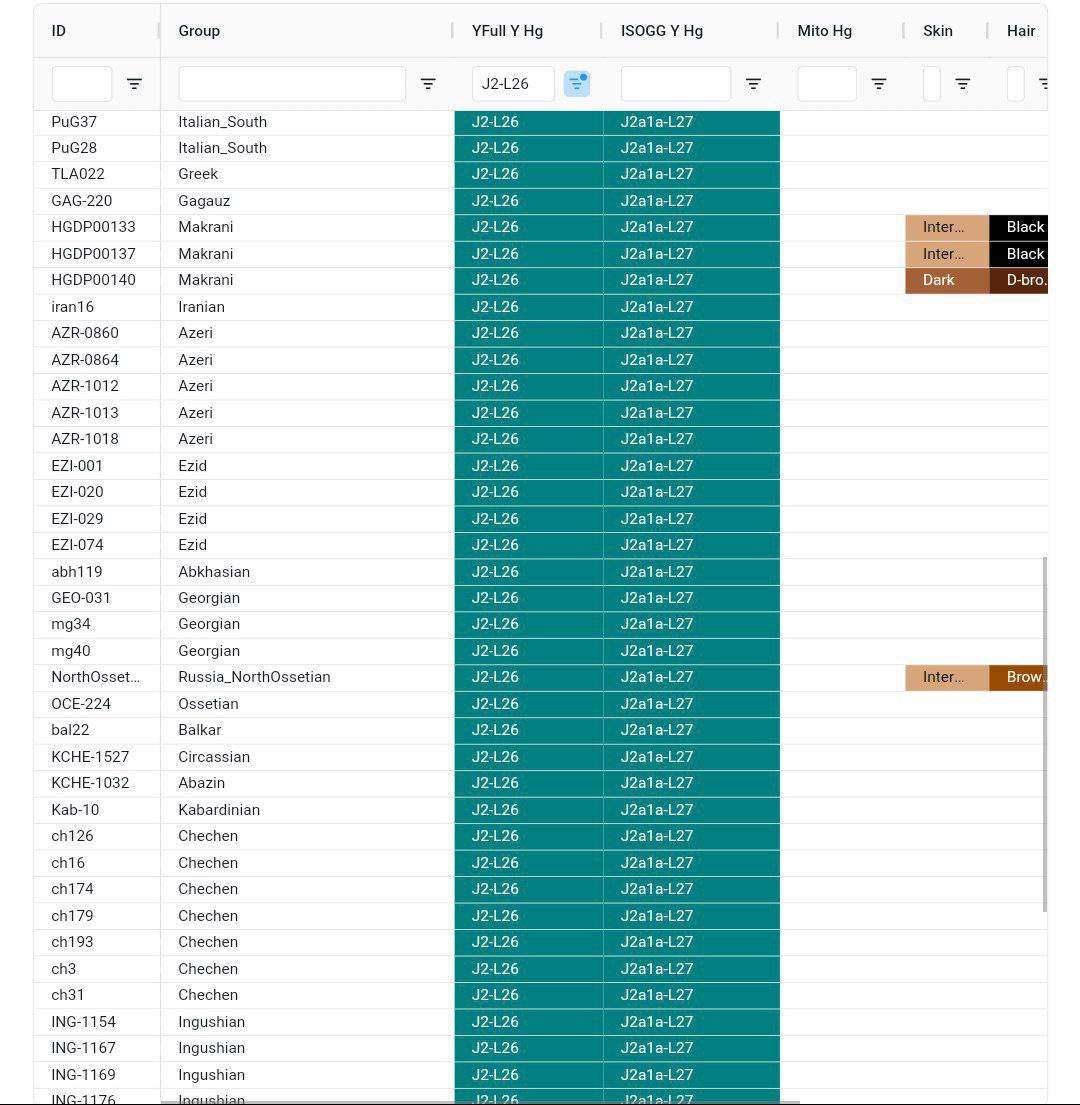Select the ING-1154 ID cell
This screenshot has width=1080, height=1105.
click(x=97, y=1021)
